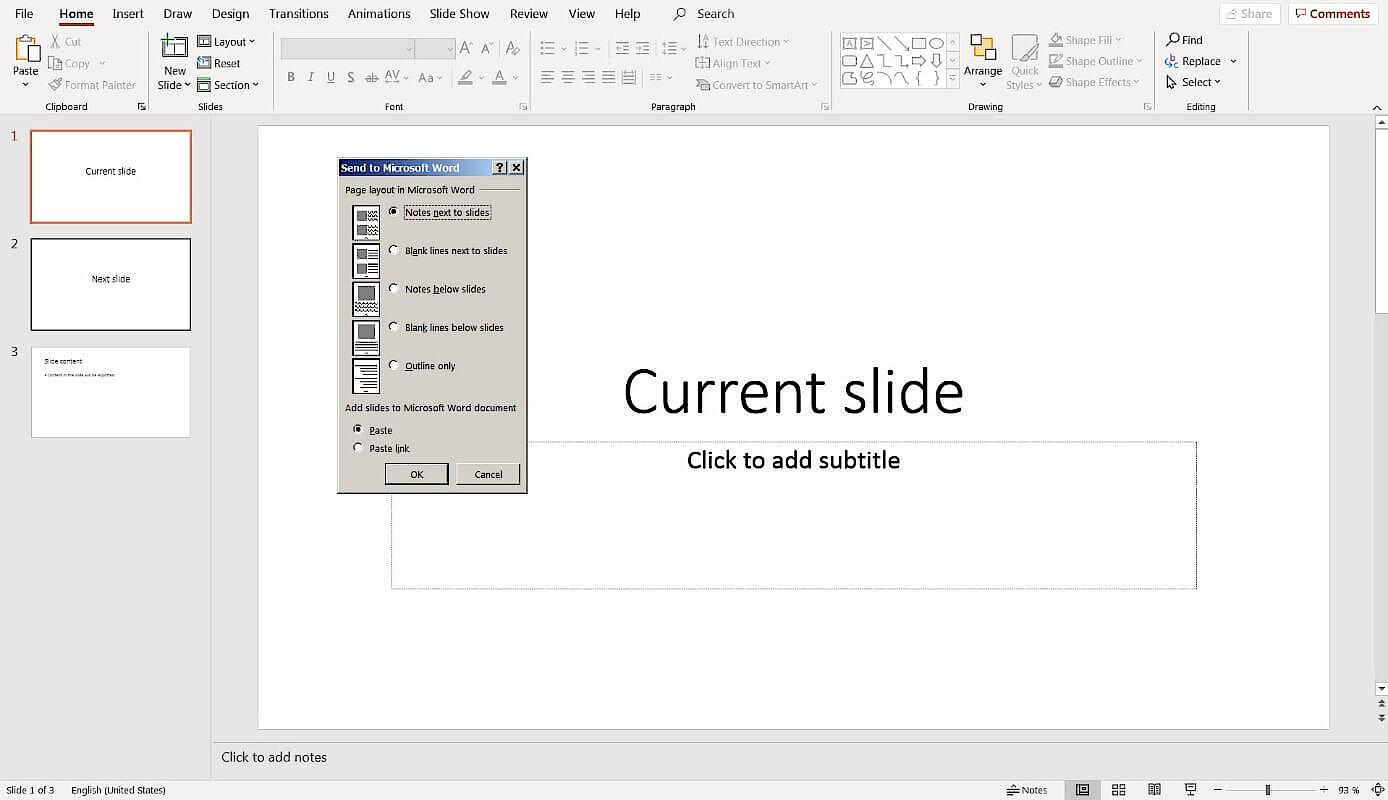This screenshot has height=800, width=1388.
Task: Open the New Slide dropdown
Action: click(x=174, y=85)
